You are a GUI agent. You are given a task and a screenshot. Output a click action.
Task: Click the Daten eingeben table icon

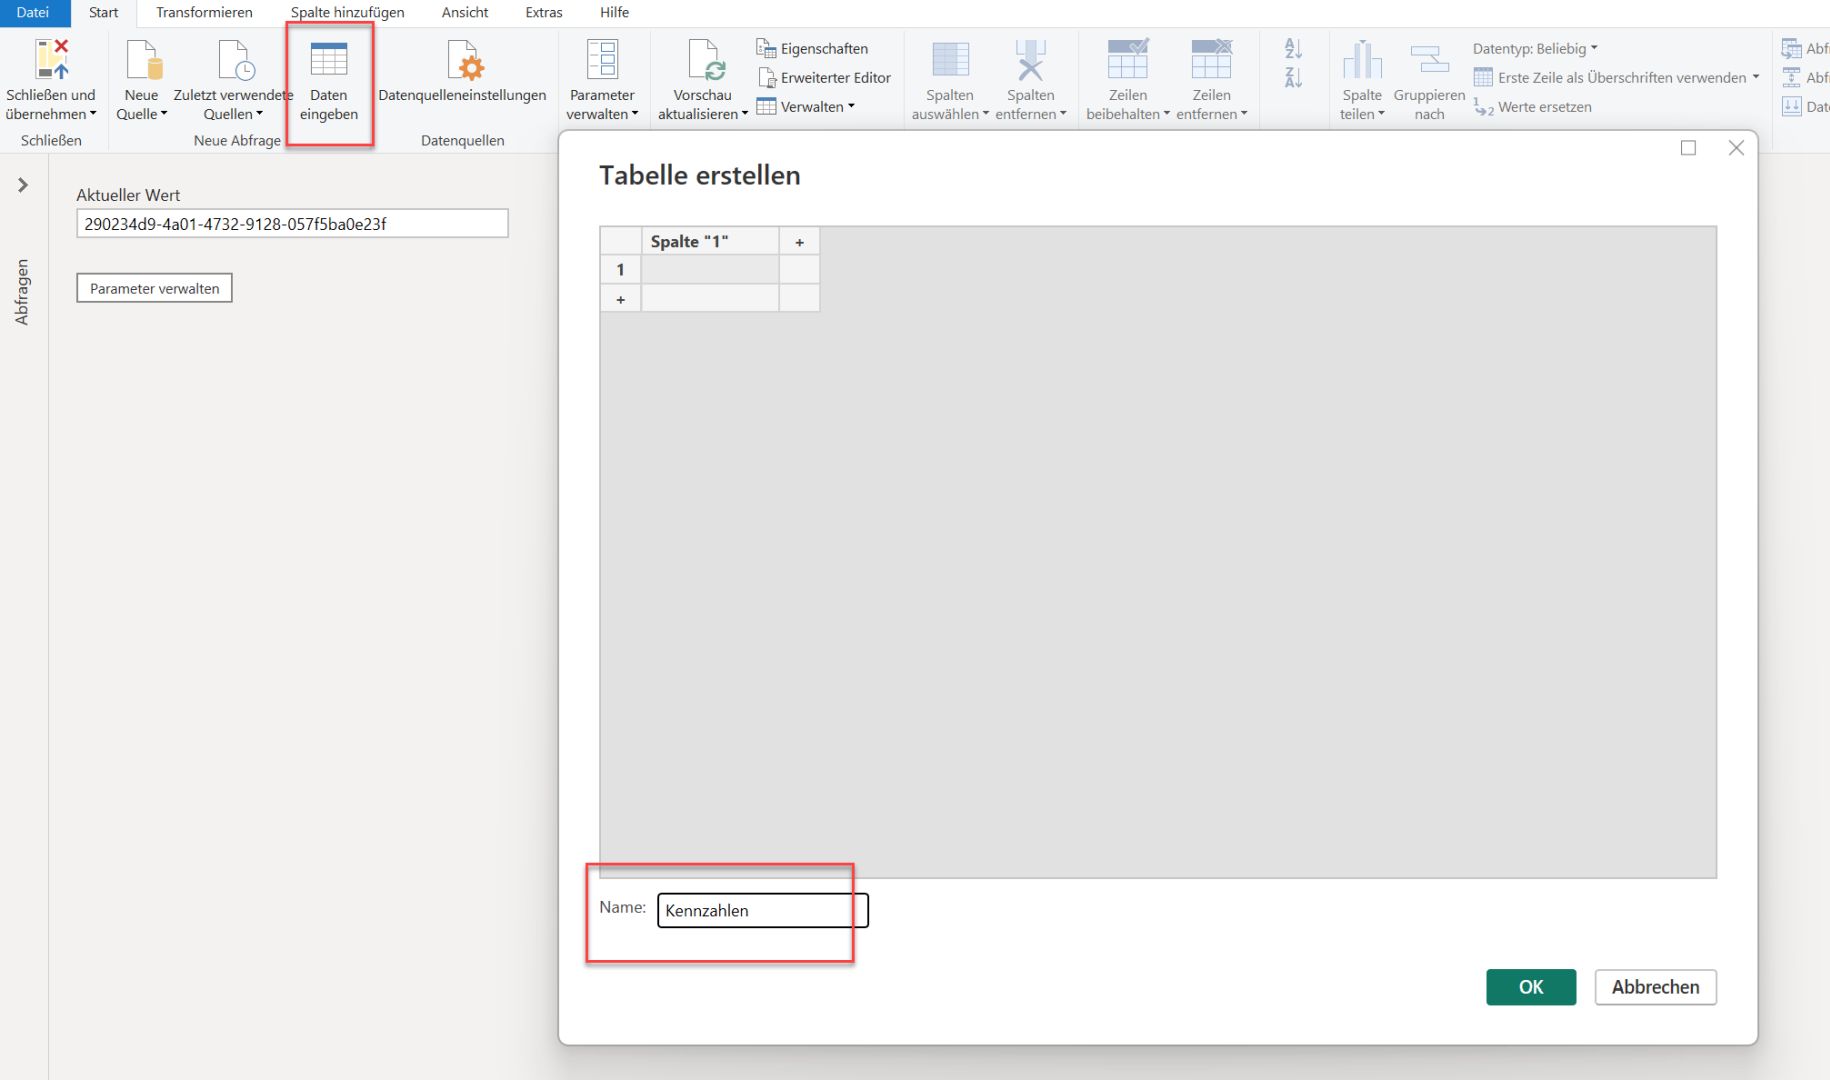pyautogui.click(x=329, y=60)
